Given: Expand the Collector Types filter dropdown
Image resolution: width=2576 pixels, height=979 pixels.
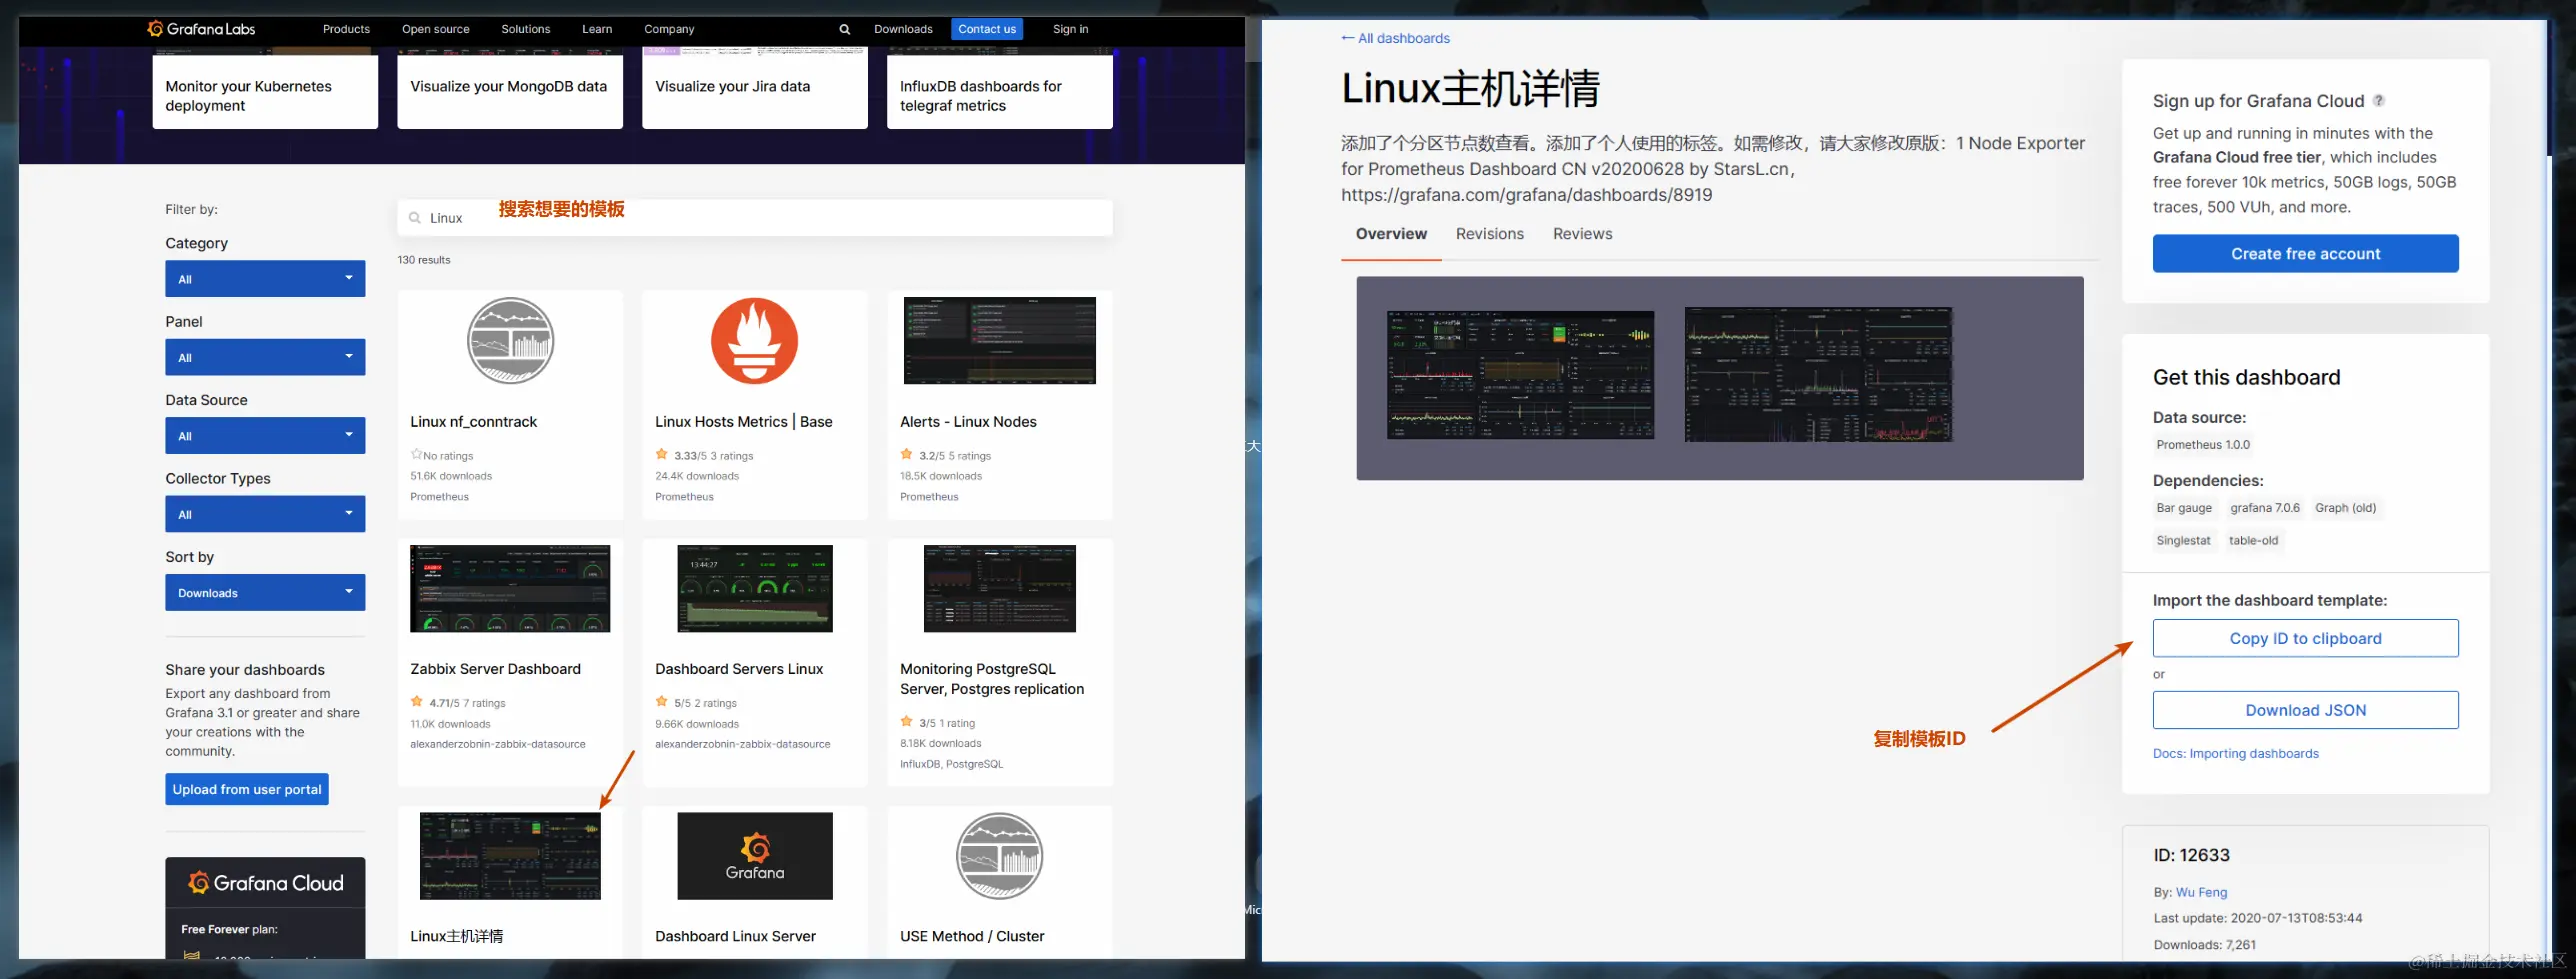Looking at the screenshot, I should pos(265,514).
